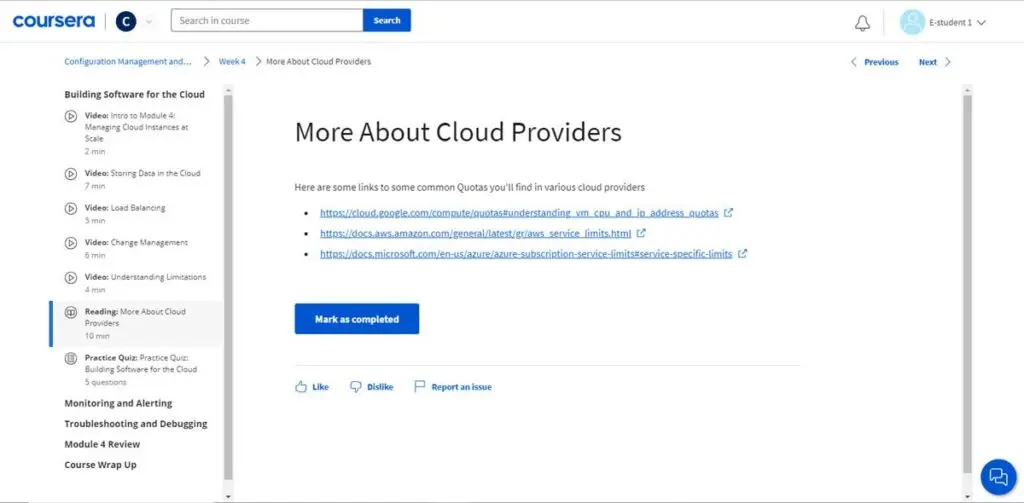Click the Like thumbs-up button
This screenshot has width=1024, height=503.
312,387
